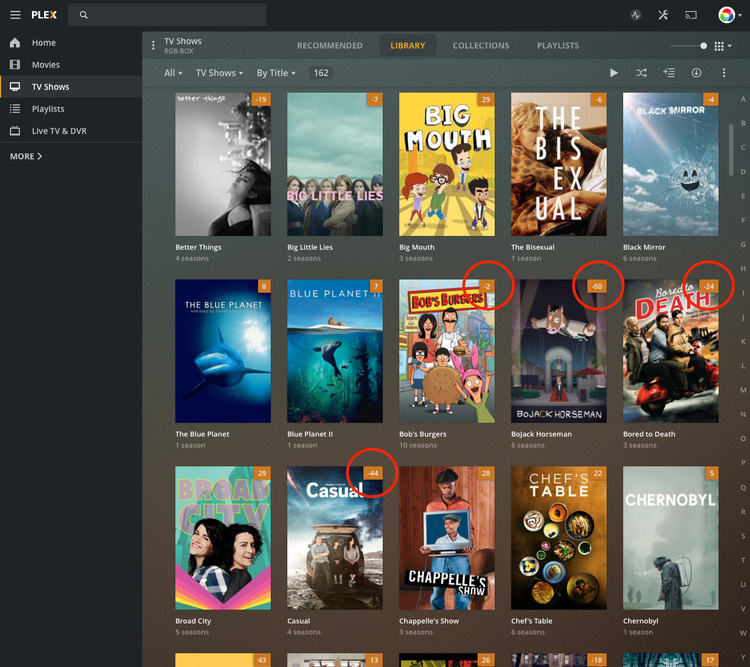Open the activity monitor icon

click(636, 15)
